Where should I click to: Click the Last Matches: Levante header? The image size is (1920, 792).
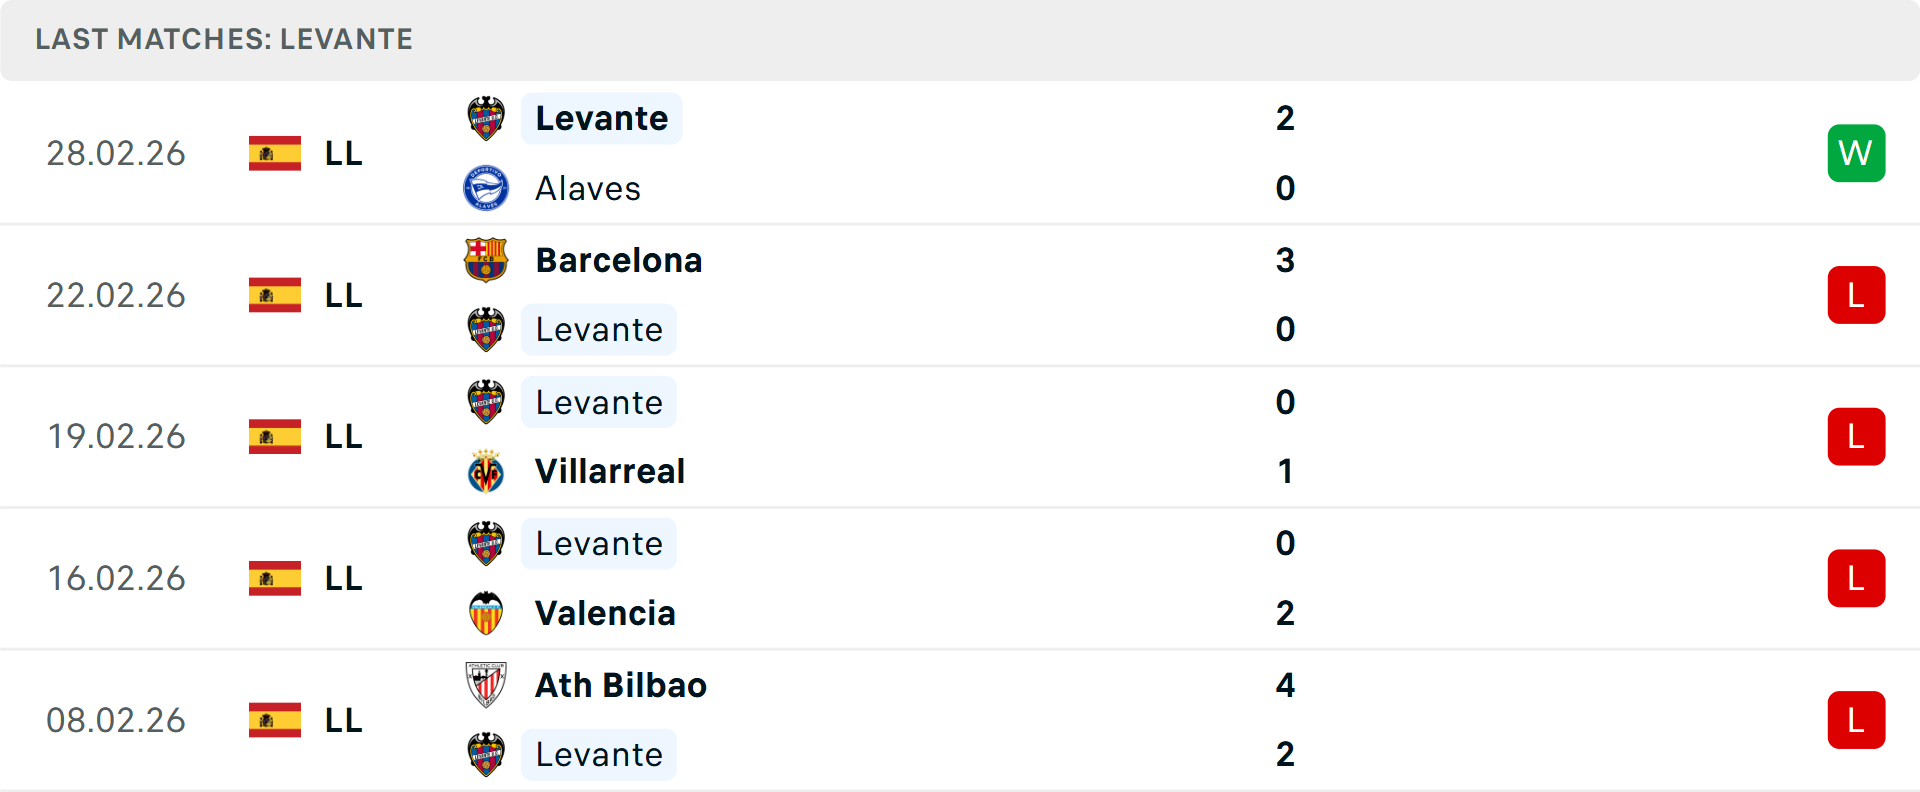[x=224, y=39]
